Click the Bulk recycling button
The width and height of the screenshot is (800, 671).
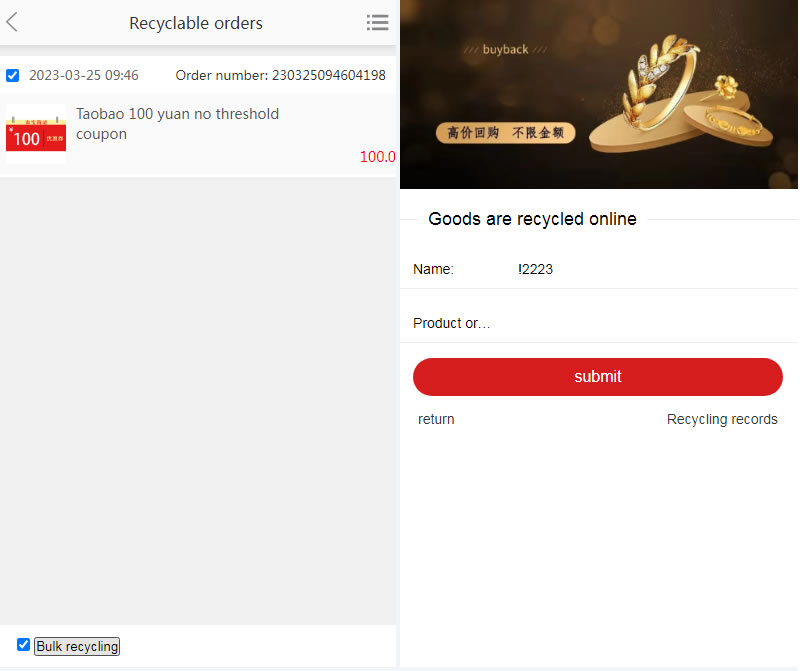click(77, 647)
